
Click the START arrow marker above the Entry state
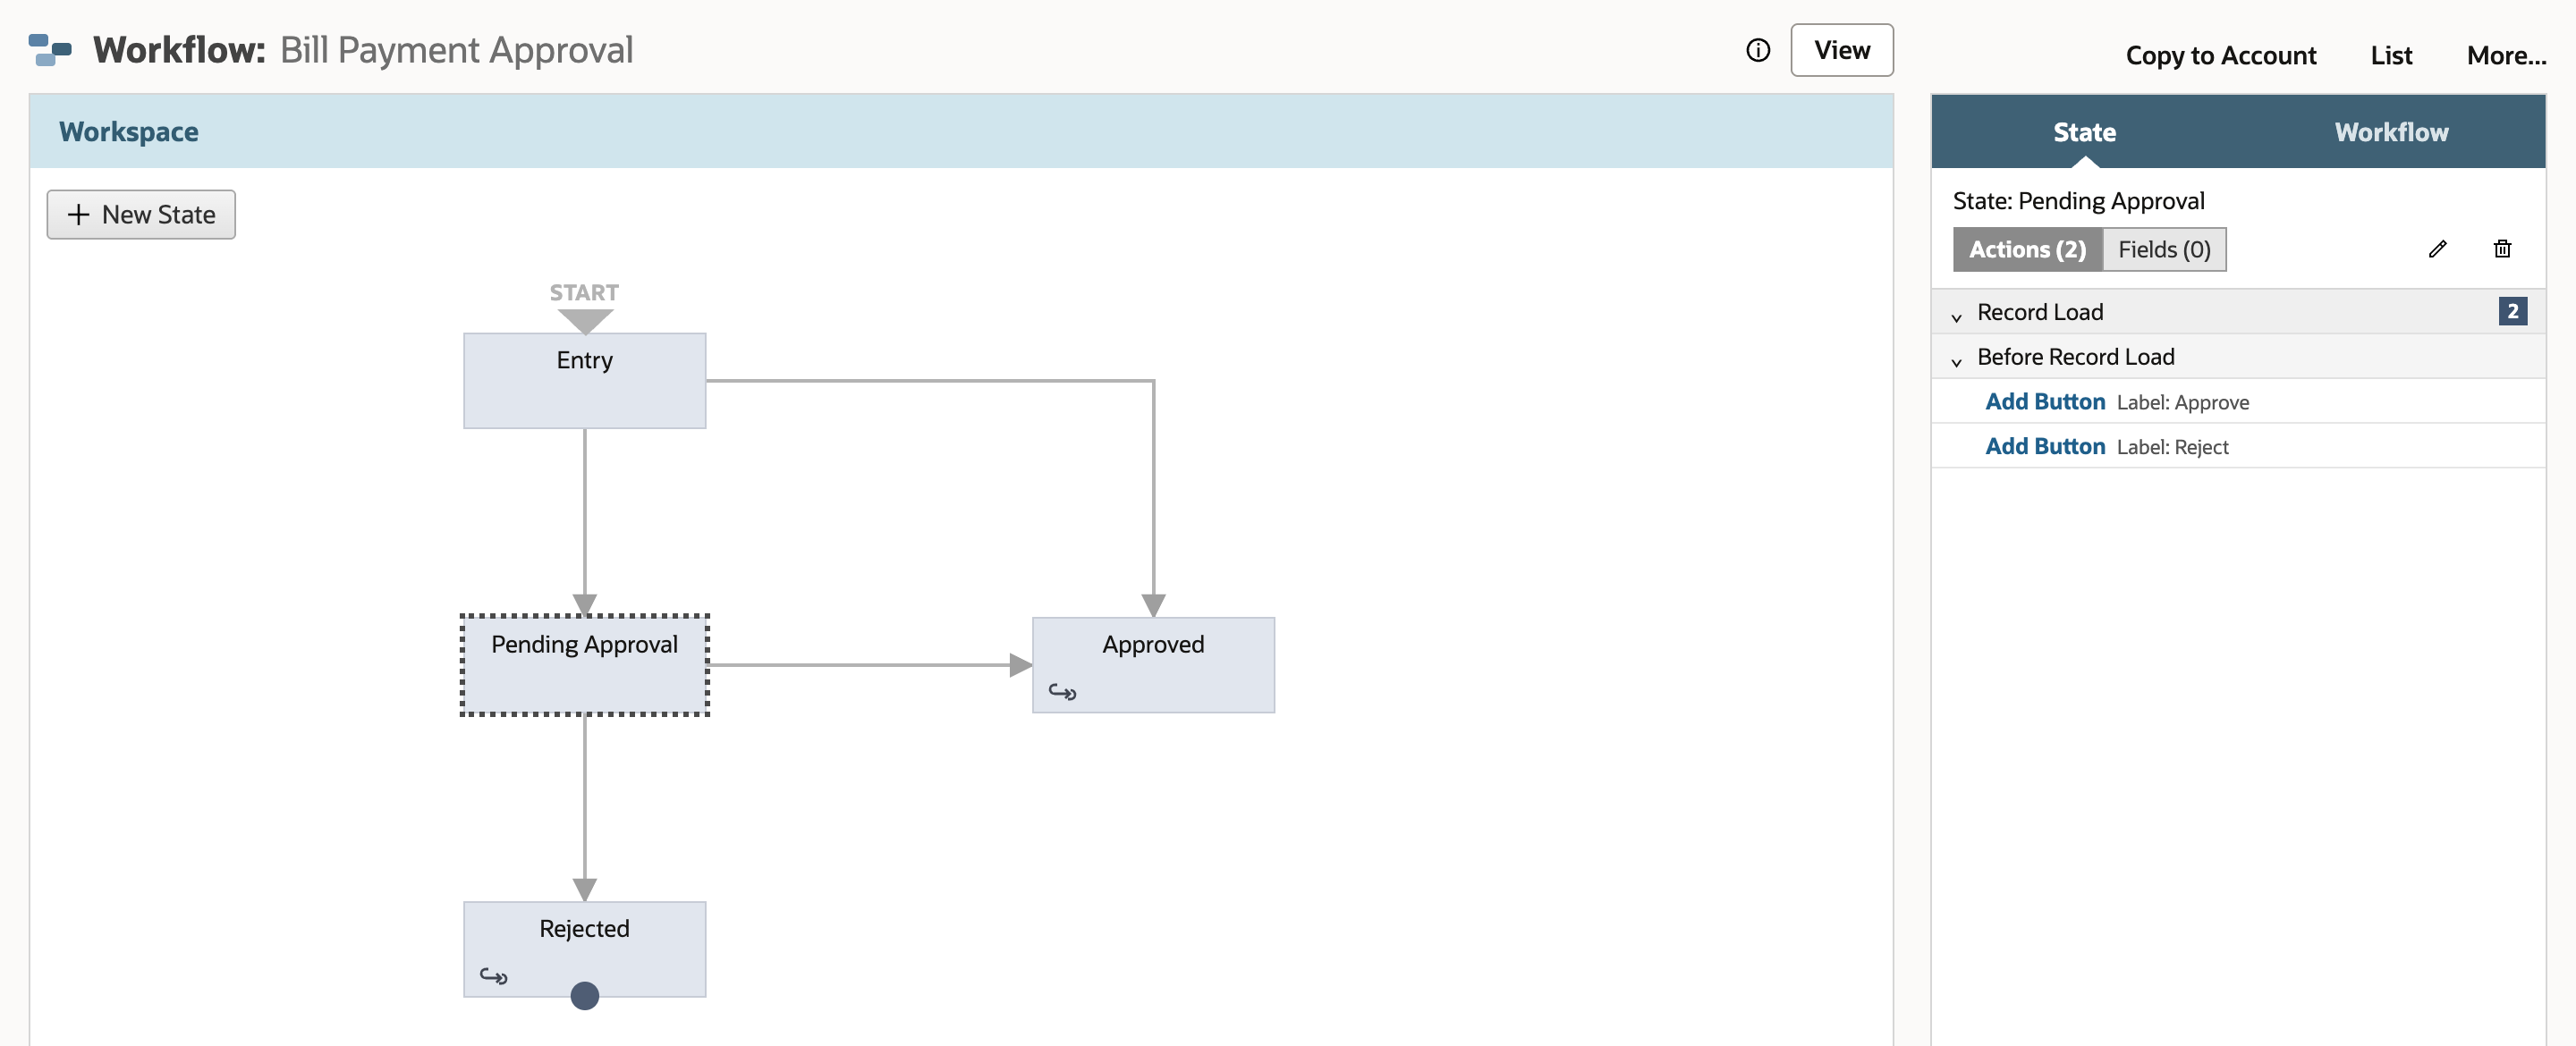(585, 320)
